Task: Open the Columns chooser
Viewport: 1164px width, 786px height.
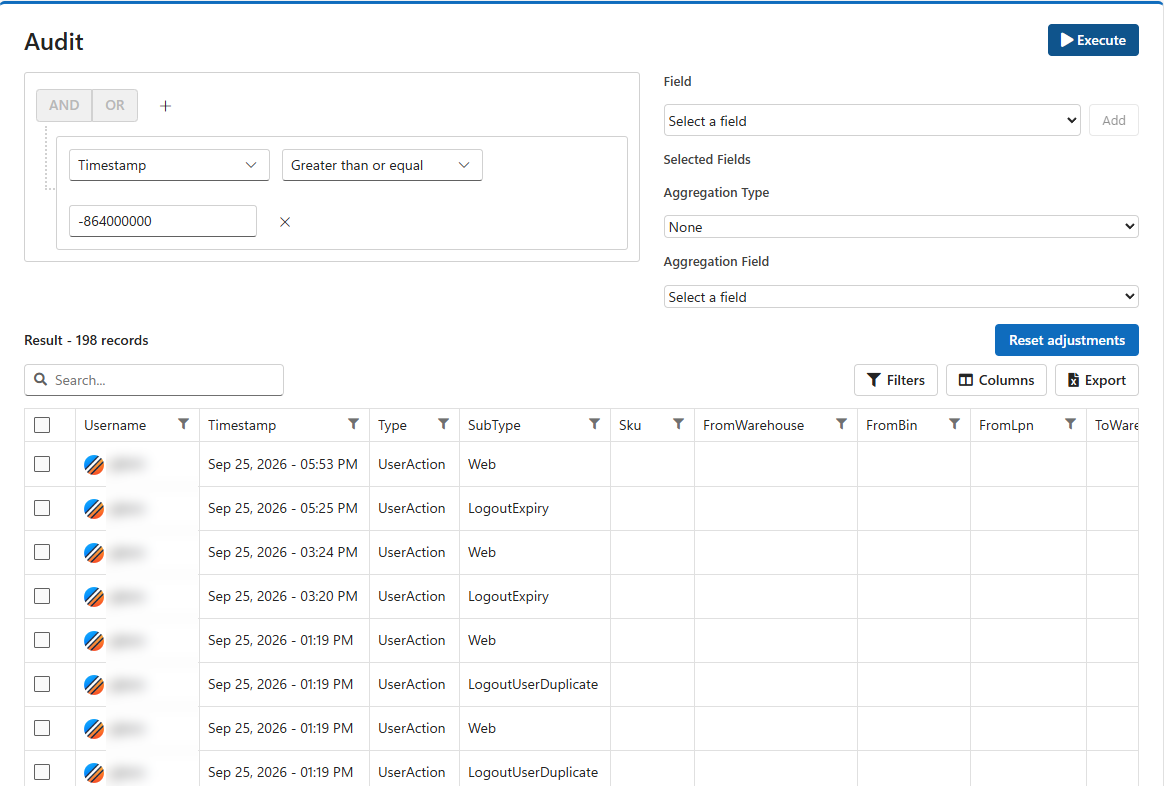Action: 996,380
